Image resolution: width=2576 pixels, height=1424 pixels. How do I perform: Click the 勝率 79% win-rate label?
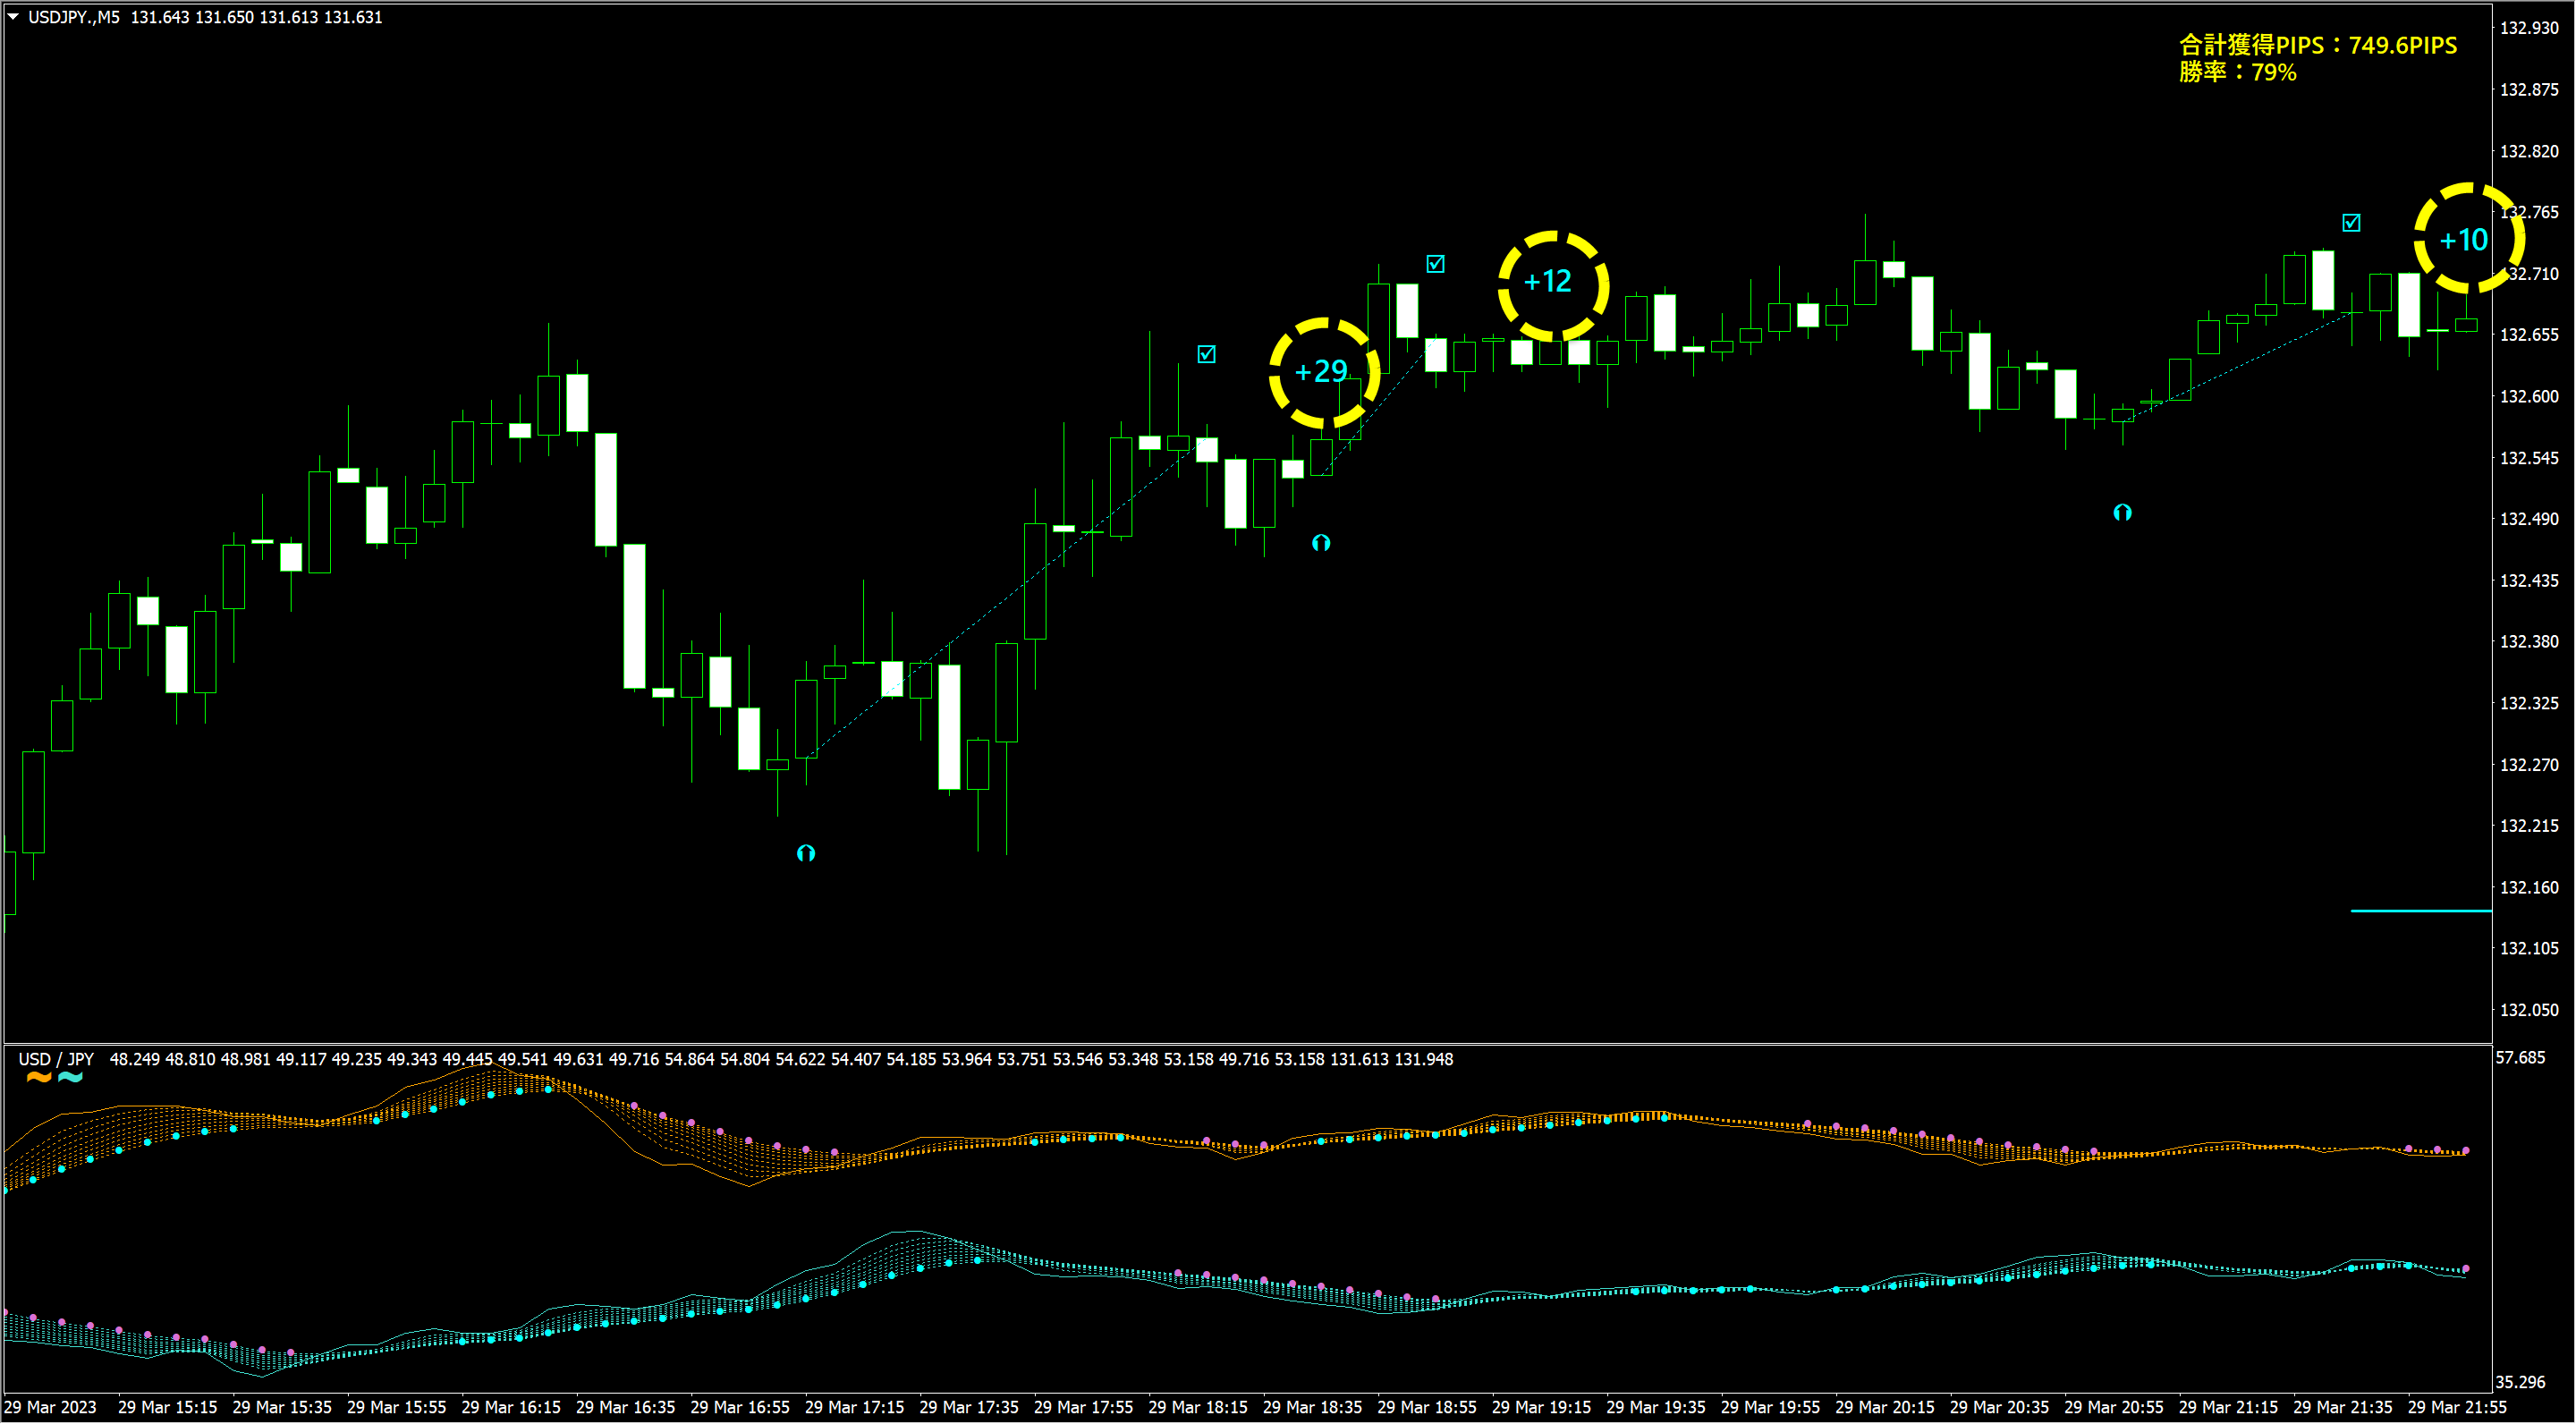tap(2237, 72)
